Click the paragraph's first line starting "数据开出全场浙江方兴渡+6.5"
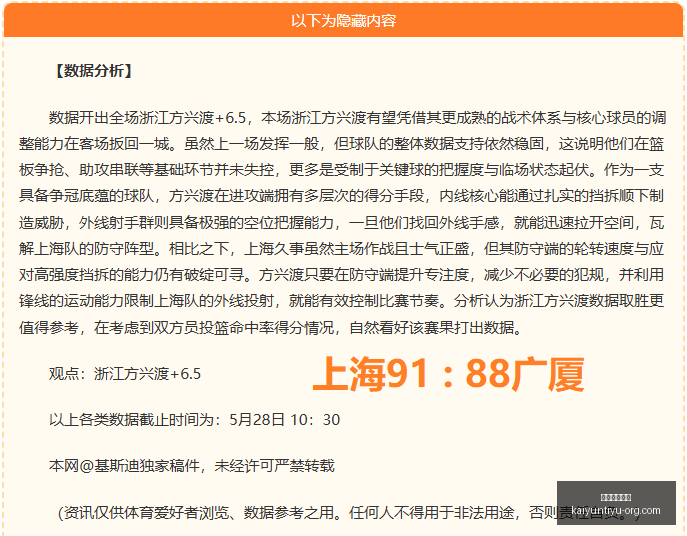 pos(358,117)
